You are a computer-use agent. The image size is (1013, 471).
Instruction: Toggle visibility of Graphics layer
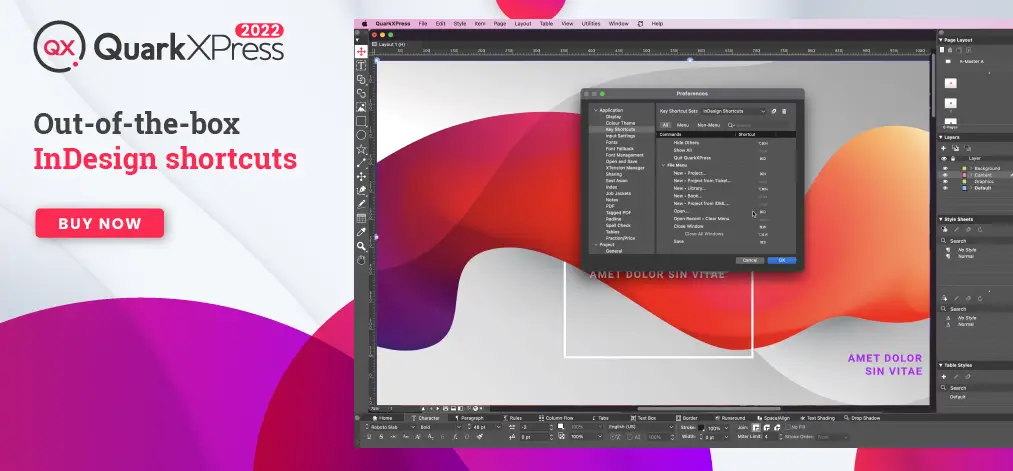[x=945, y=182]
